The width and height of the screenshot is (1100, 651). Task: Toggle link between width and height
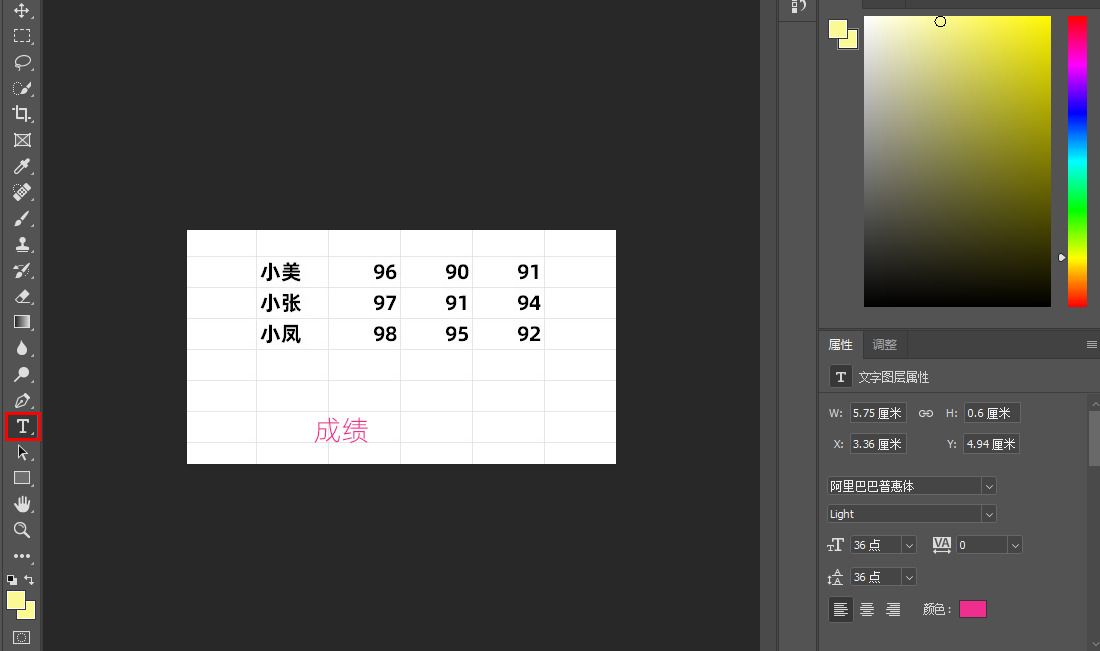[926, 413]
